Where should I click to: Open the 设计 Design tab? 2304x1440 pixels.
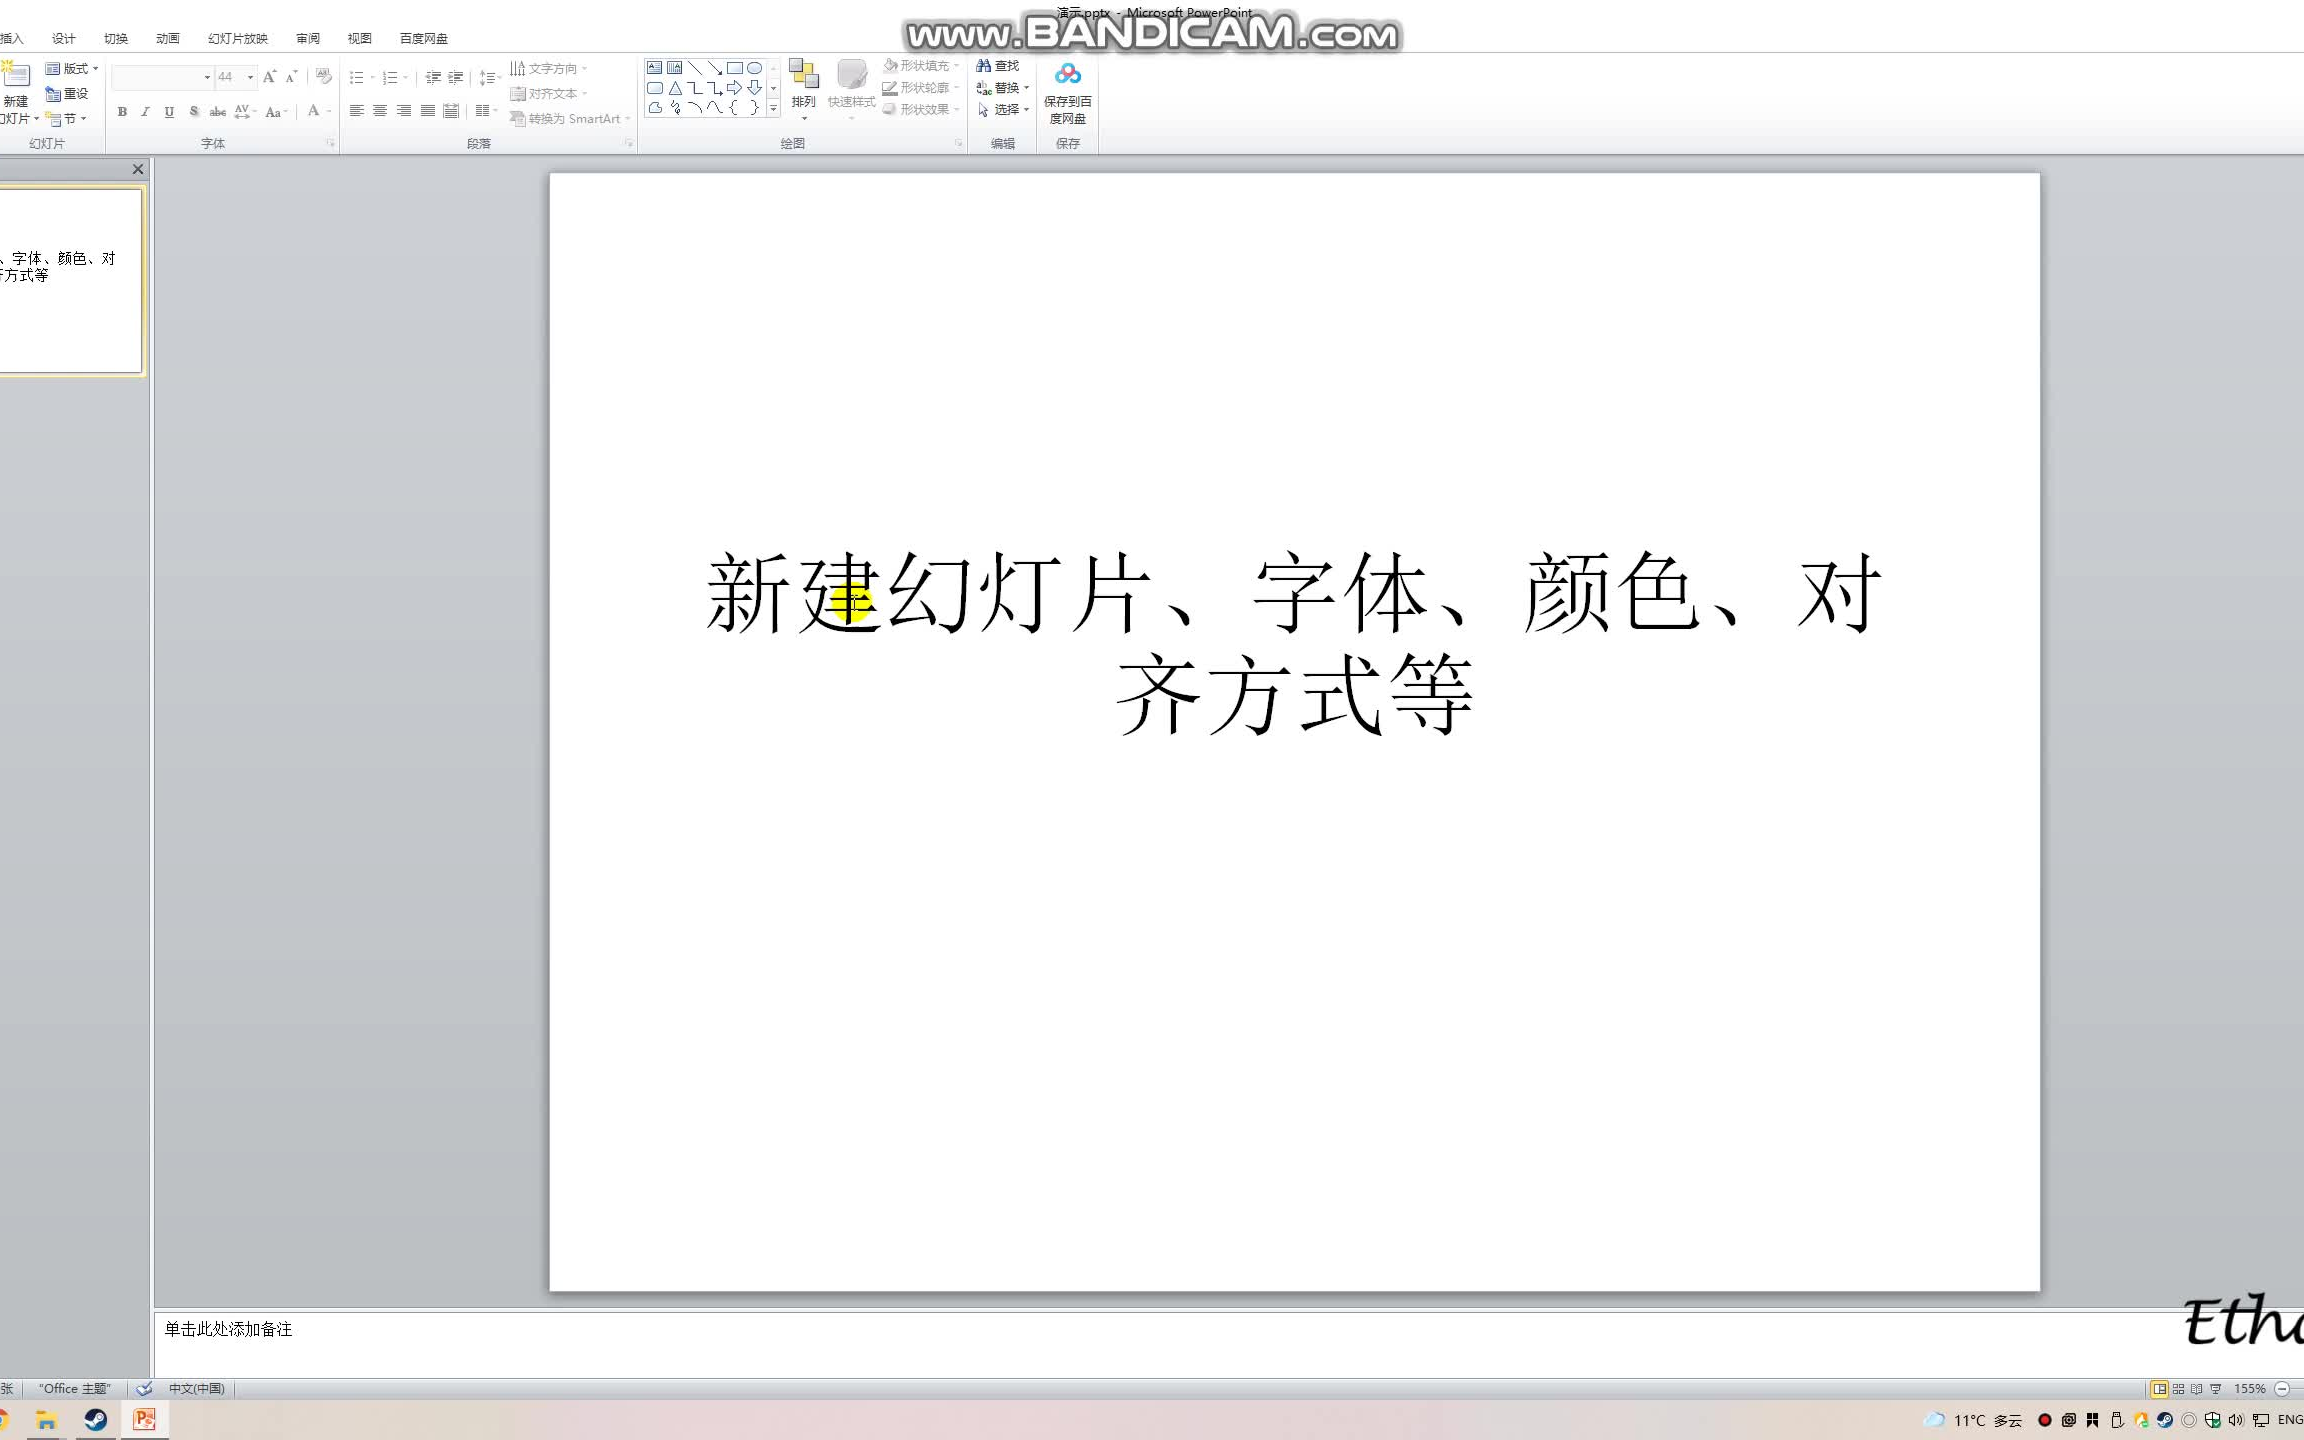click(64, 39)
